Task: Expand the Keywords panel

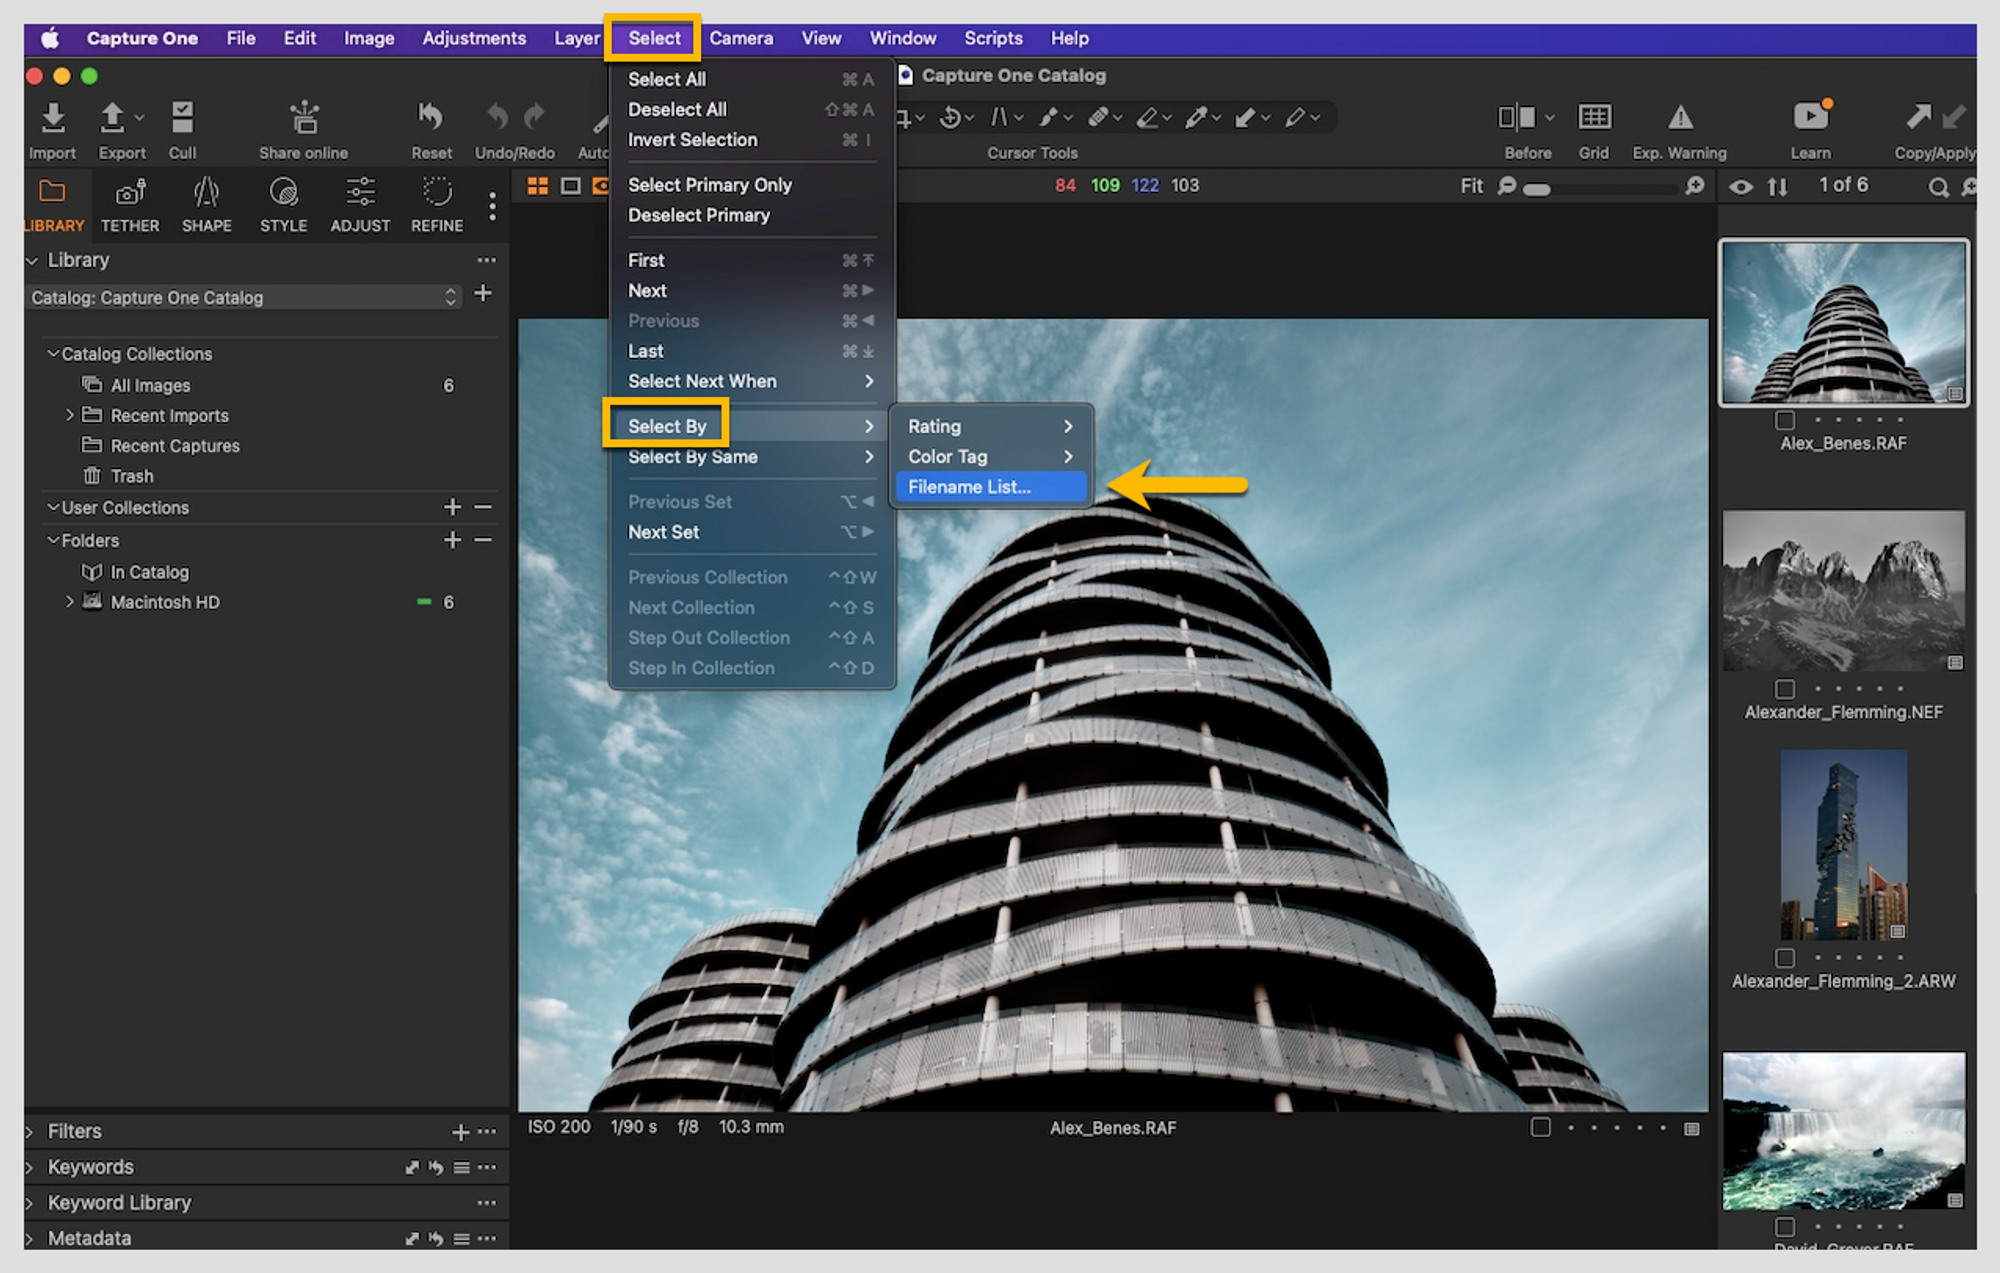Action: click(30, 1167)
